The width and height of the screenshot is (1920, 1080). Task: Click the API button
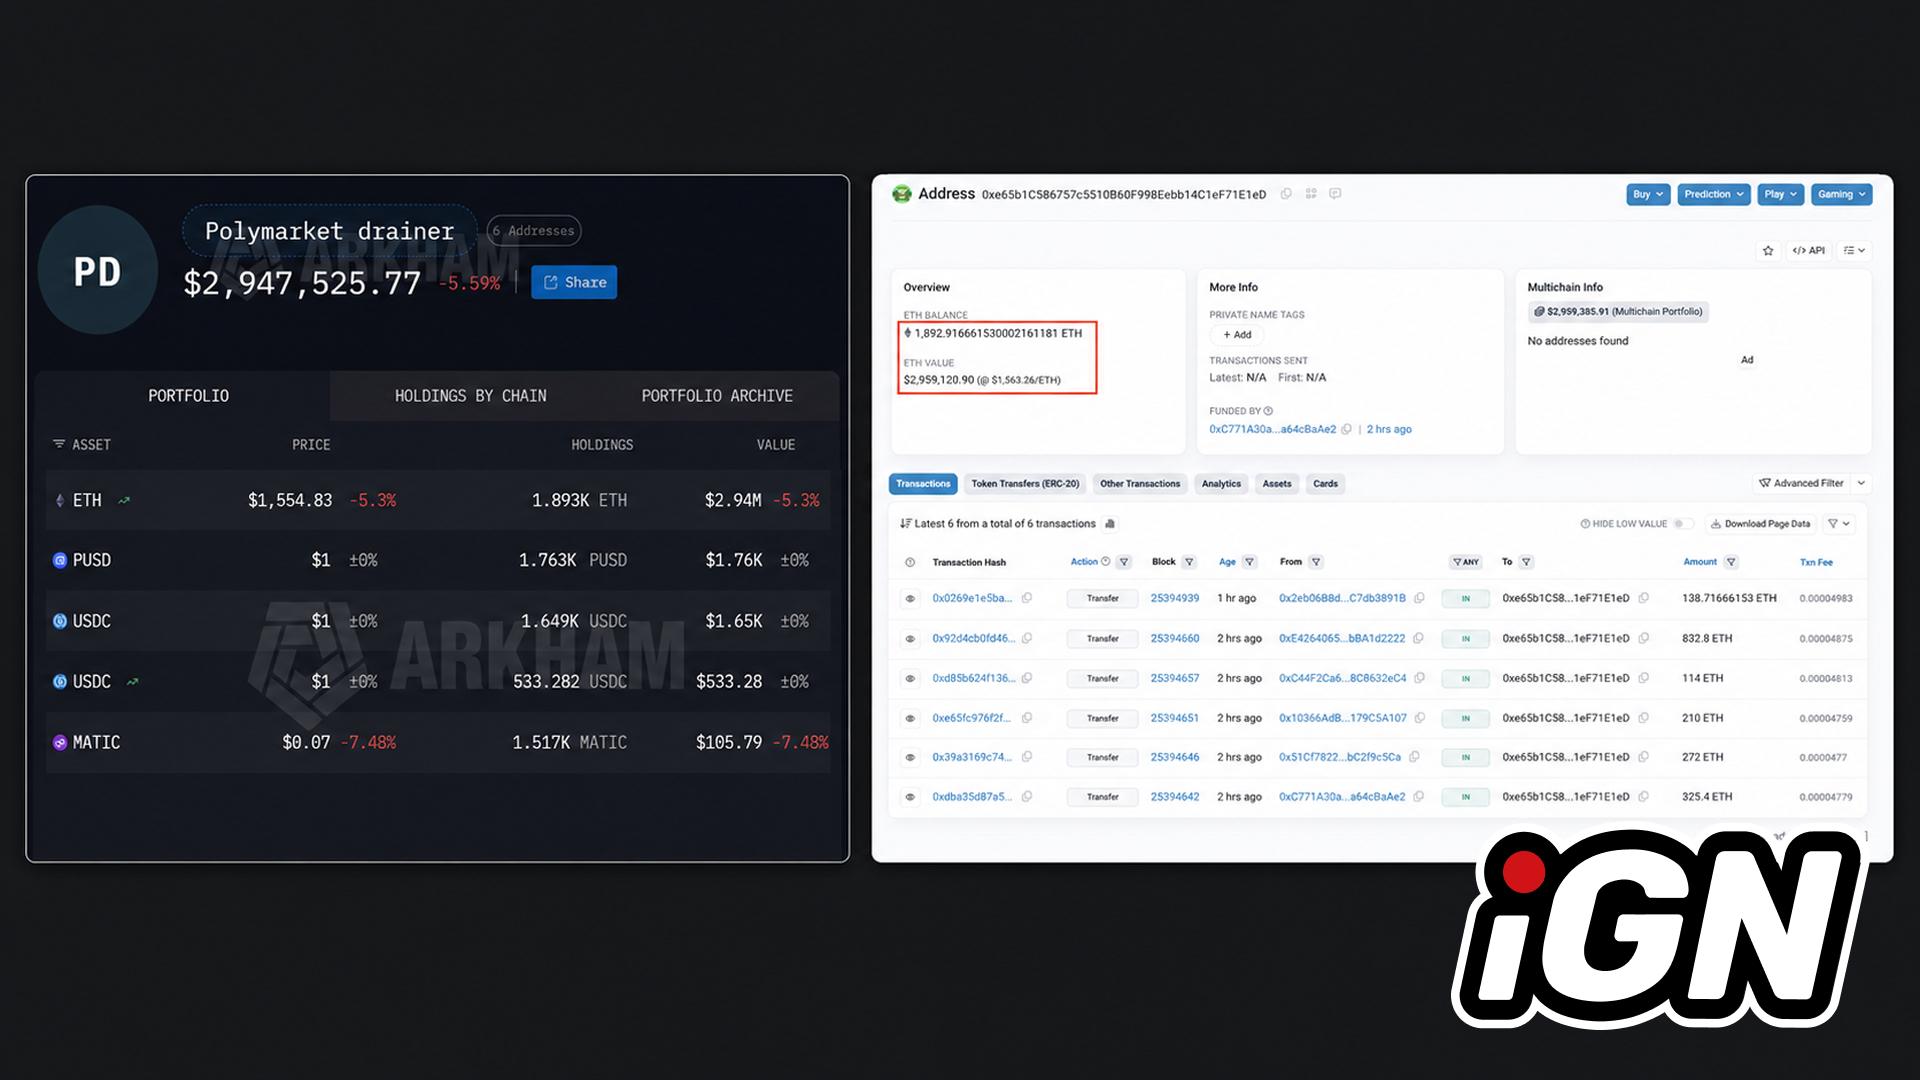click(x=1808, y=251)
